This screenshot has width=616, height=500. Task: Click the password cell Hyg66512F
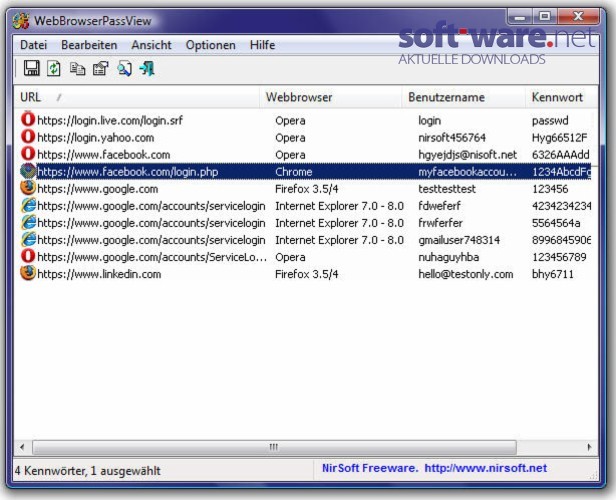tap(559, 138)
